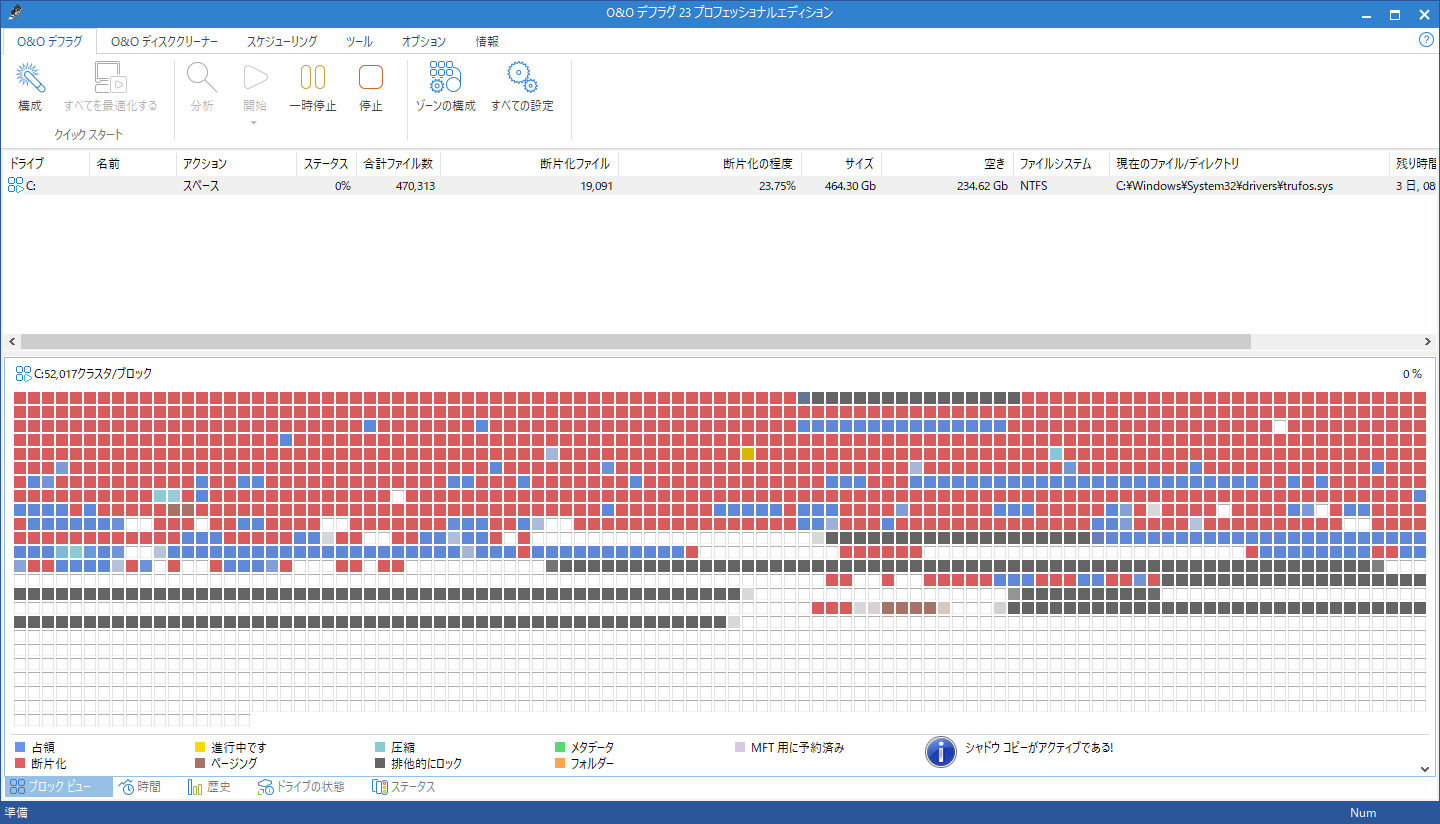Open the 情報 tab
The width and height of the screenshot is (1440, 824).
click(487, 42)
